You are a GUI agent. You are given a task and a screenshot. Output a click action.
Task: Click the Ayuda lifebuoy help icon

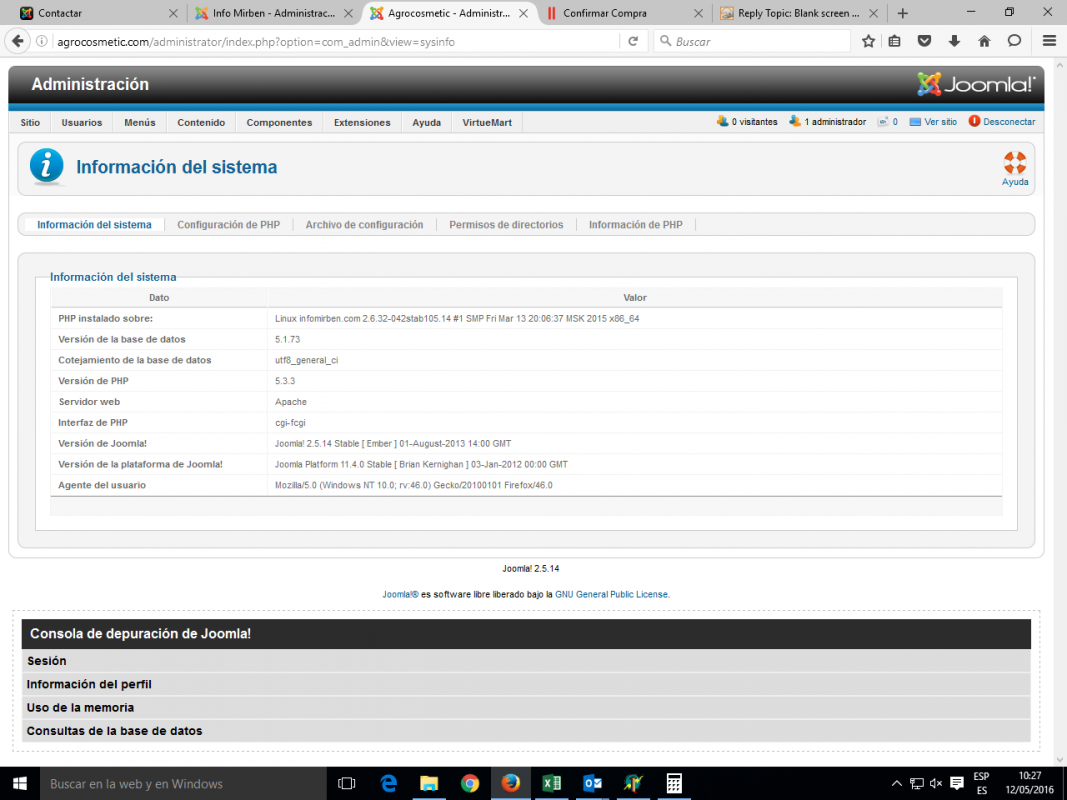(1014, 162)
